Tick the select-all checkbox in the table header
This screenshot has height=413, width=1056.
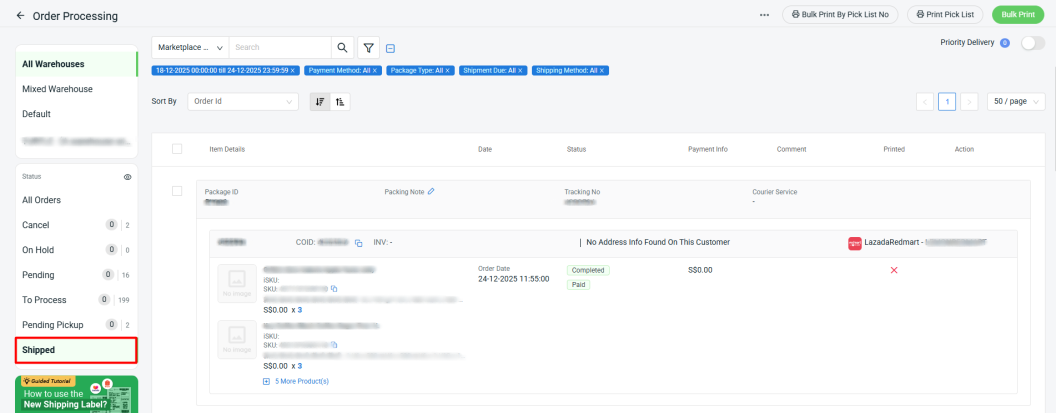point(177,149)
